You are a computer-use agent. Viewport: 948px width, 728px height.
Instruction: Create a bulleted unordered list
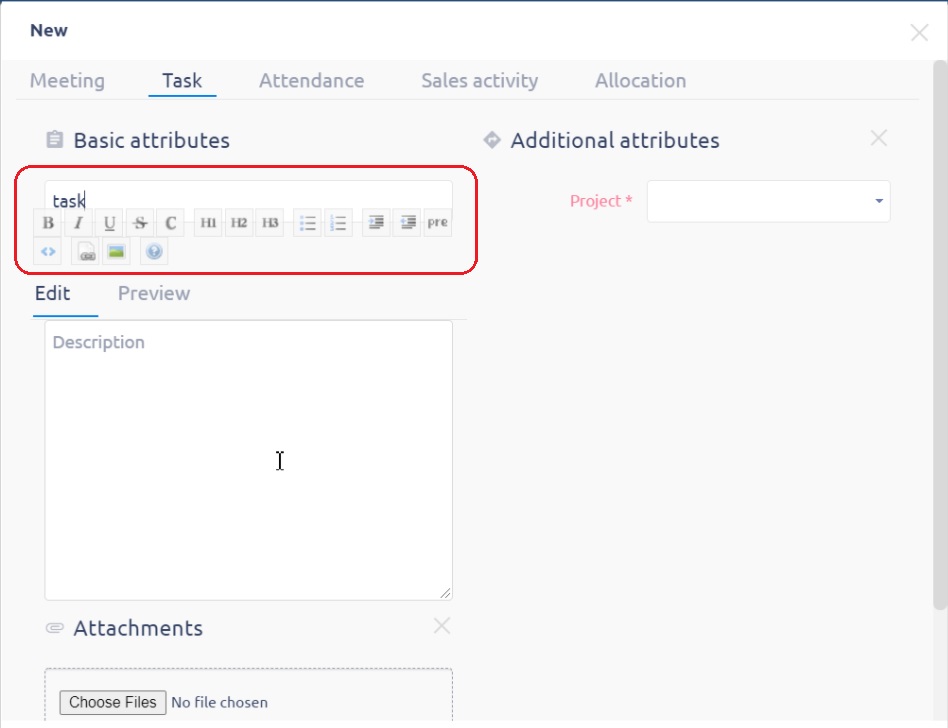pyautogui.click(x=308, y=223)
